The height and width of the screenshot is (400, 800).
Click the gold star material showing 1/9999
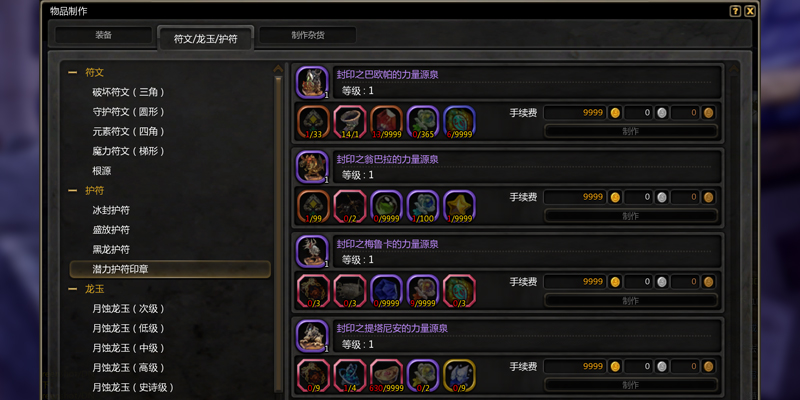click(x=459, y=207)
